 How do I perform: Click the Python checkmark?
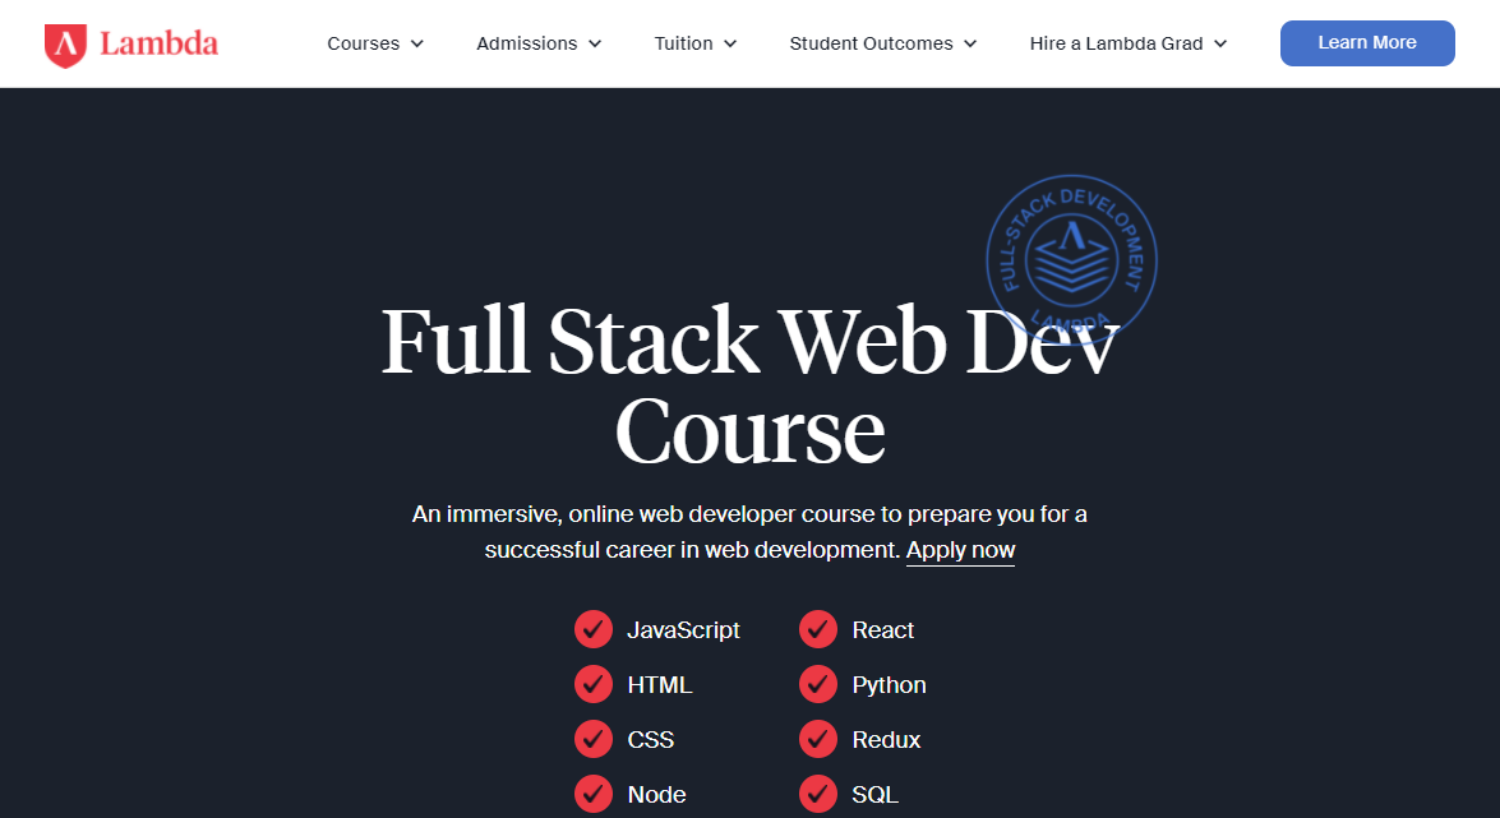click(818, 684)
